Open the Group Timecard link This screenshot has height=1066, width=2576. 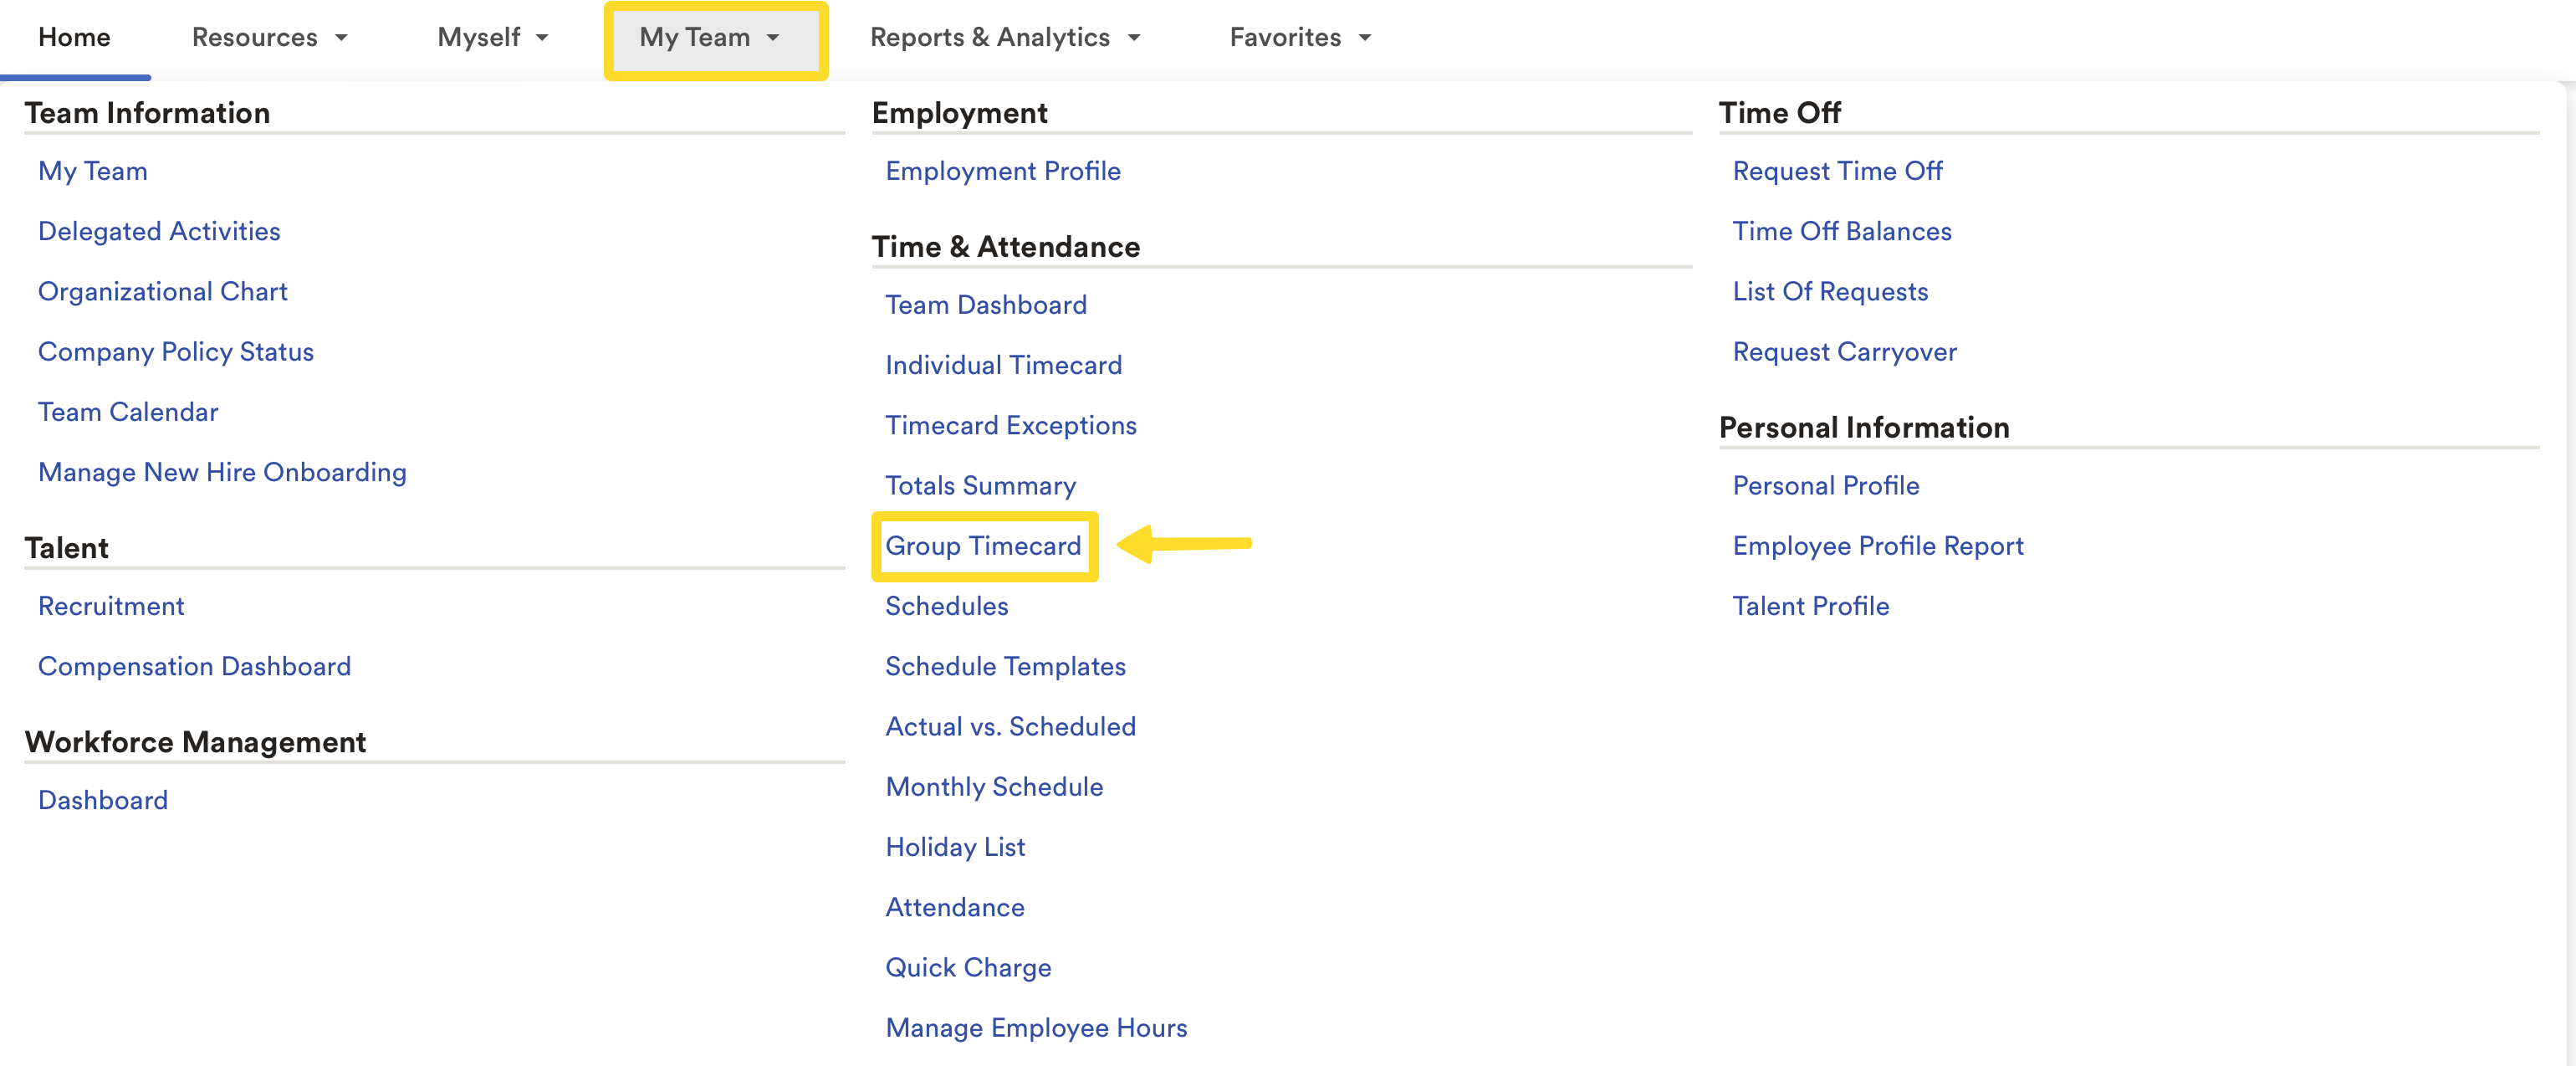coord(983,546)
